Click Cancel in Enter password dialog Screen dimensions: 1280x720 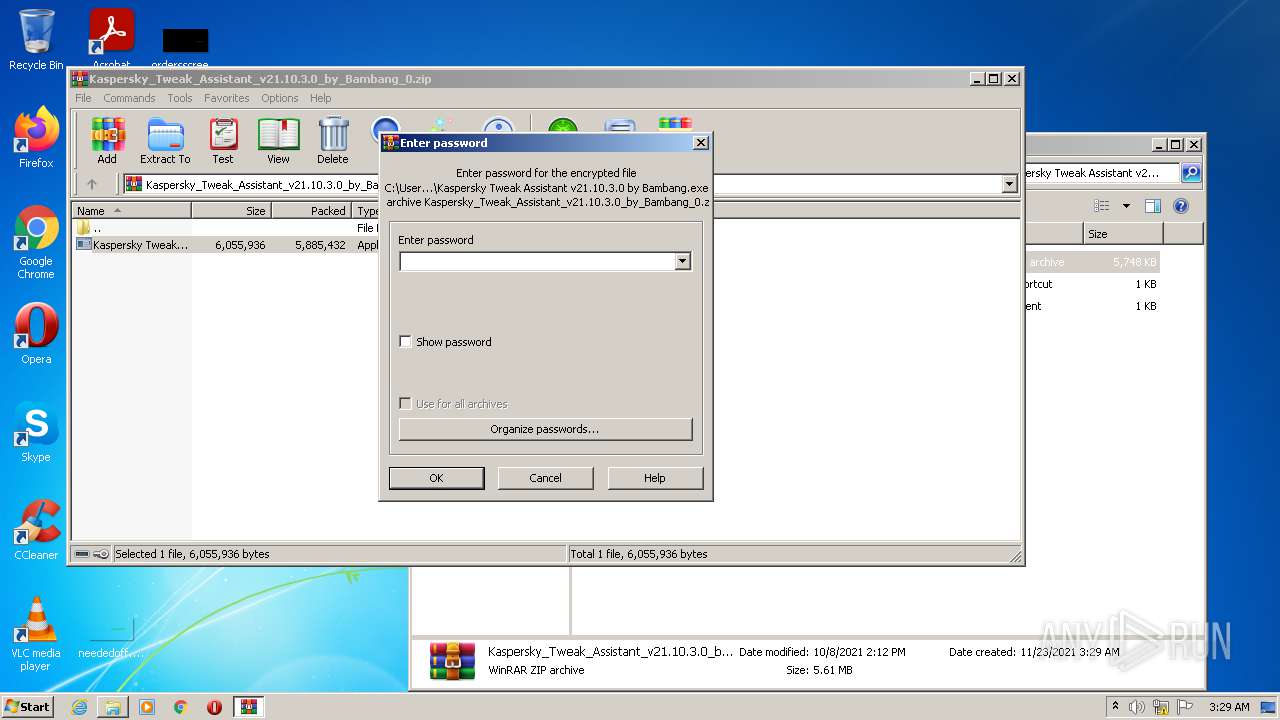click(545, 478)
